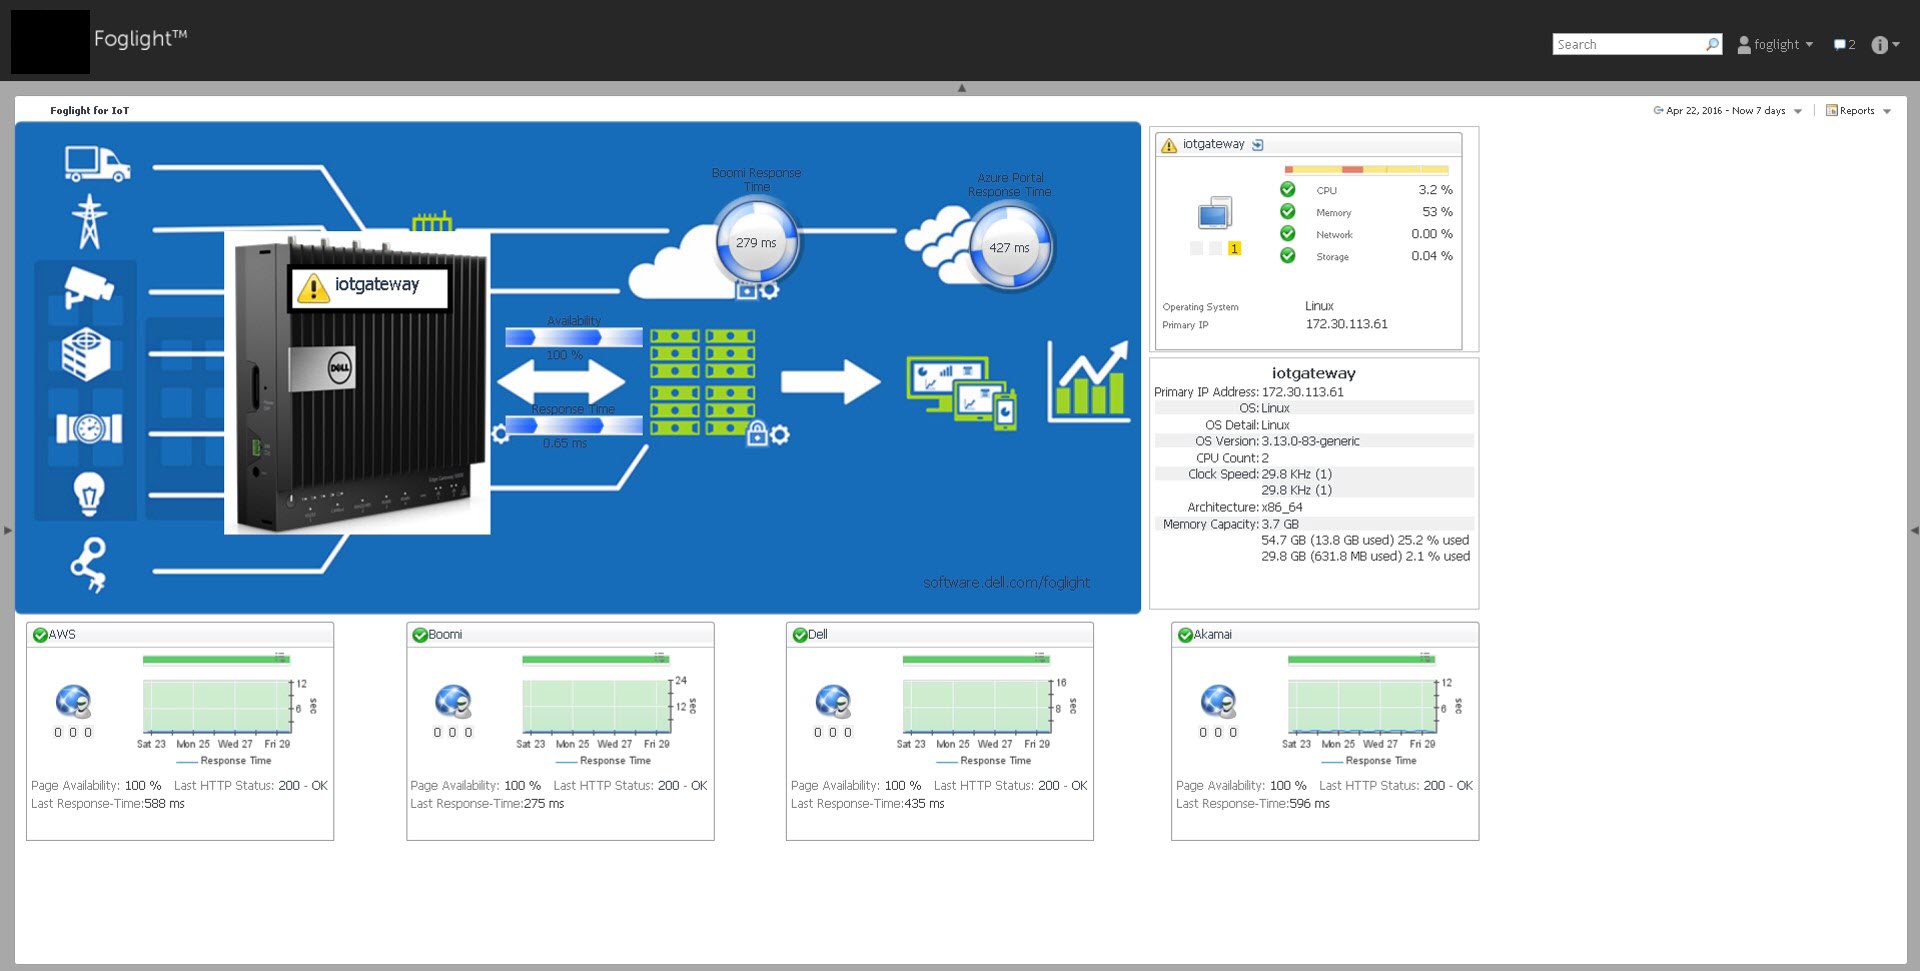1920x971 pixels.
Task: Open the iotgateway device image
Action: 357,383
